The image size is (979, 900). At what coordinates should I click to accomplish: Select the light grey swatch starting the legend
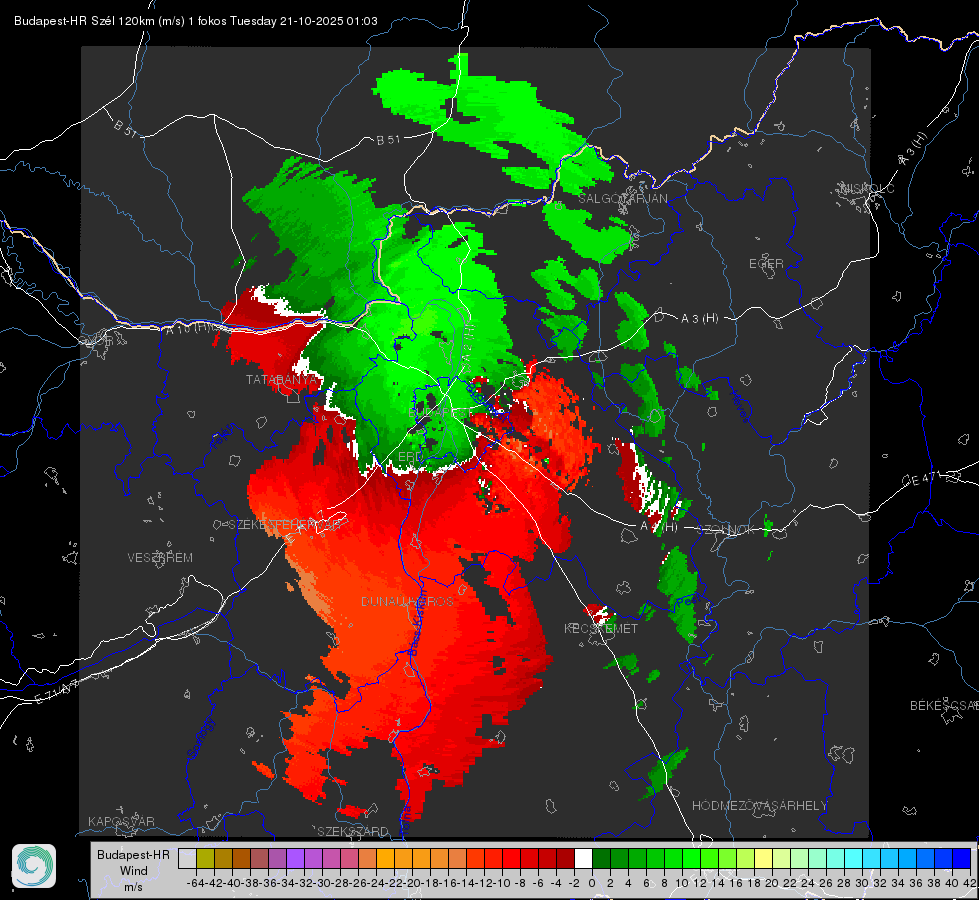[187, 858]
